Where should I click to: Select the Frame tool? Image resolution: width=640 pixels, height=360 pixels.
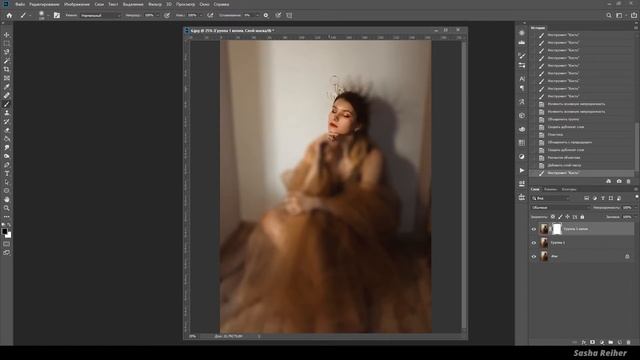coord(7,78)
